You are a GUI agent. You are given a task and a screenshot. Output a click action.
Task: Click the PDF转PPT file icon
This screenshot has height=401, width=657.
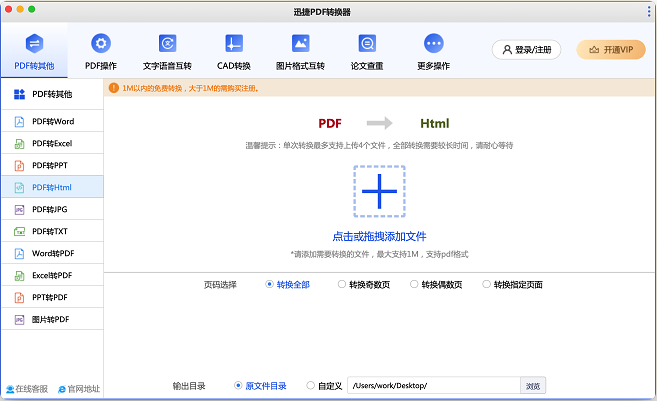coord(19,166)
